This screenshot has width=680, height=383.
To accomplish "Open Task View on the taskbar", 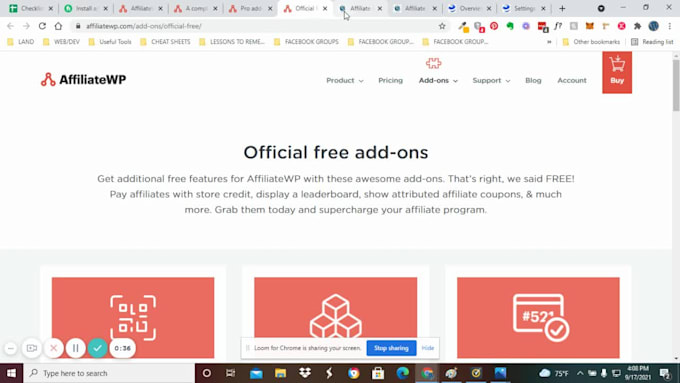I will (x=230, y=373).
